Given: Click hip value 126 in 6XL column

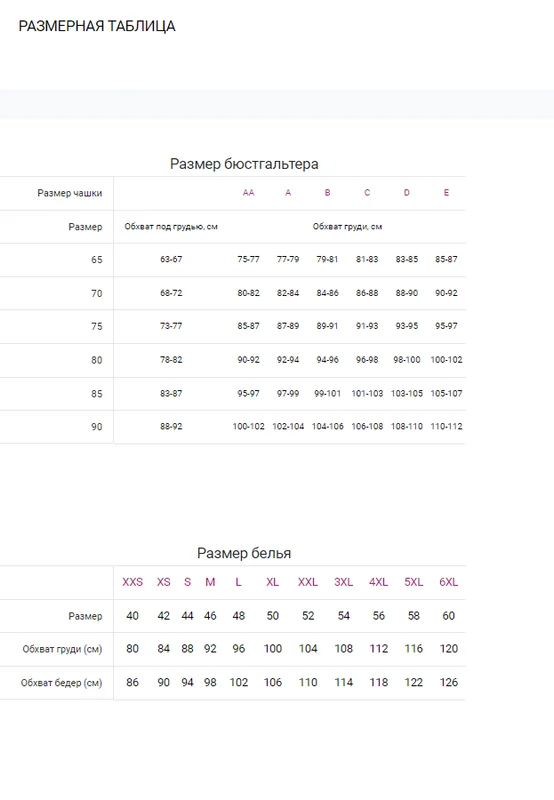Looking at the screenshot, I should 449,683.
